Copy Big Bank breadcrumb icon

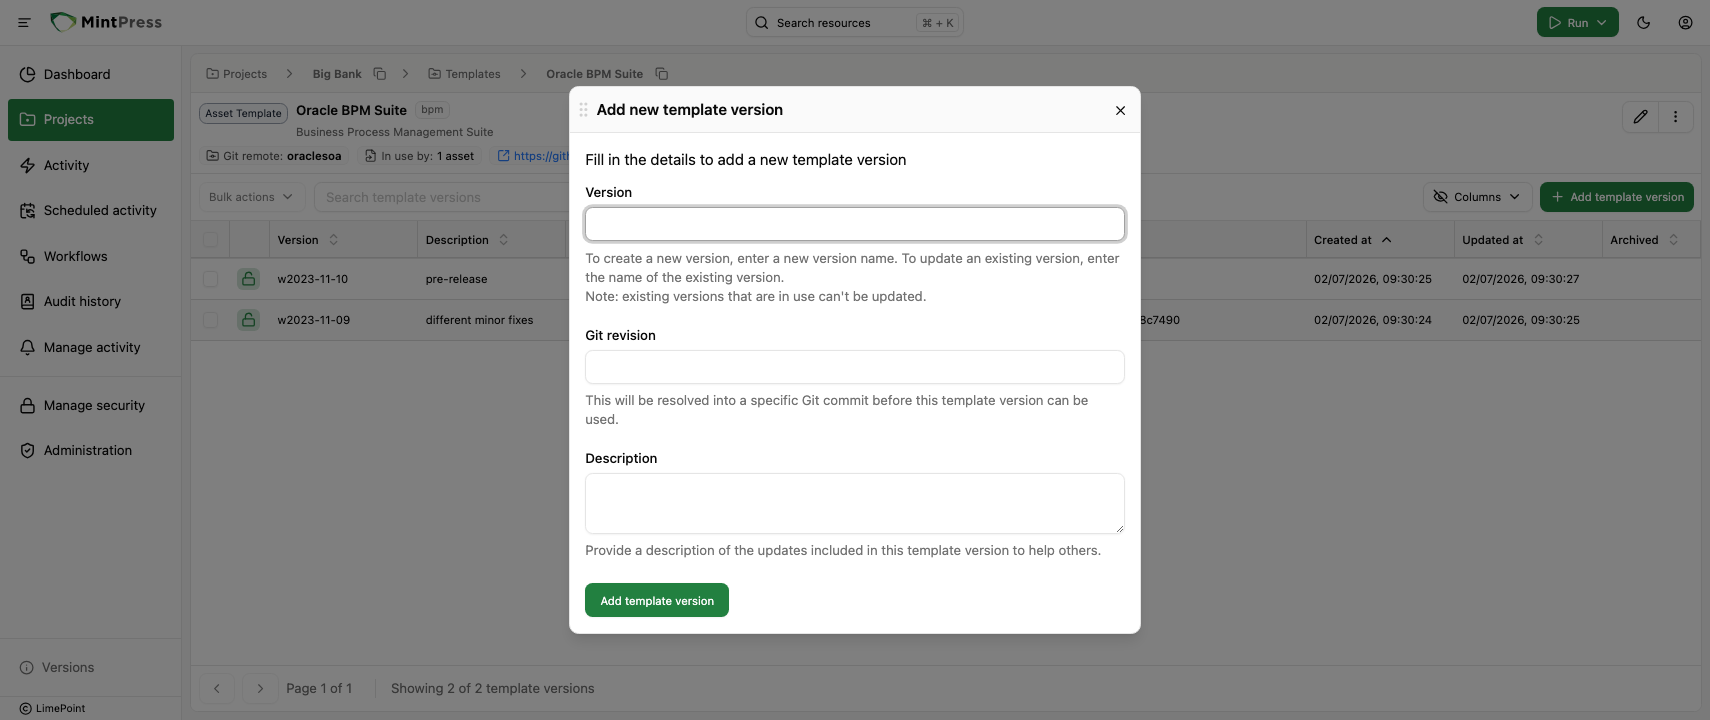tap(380, 74)
